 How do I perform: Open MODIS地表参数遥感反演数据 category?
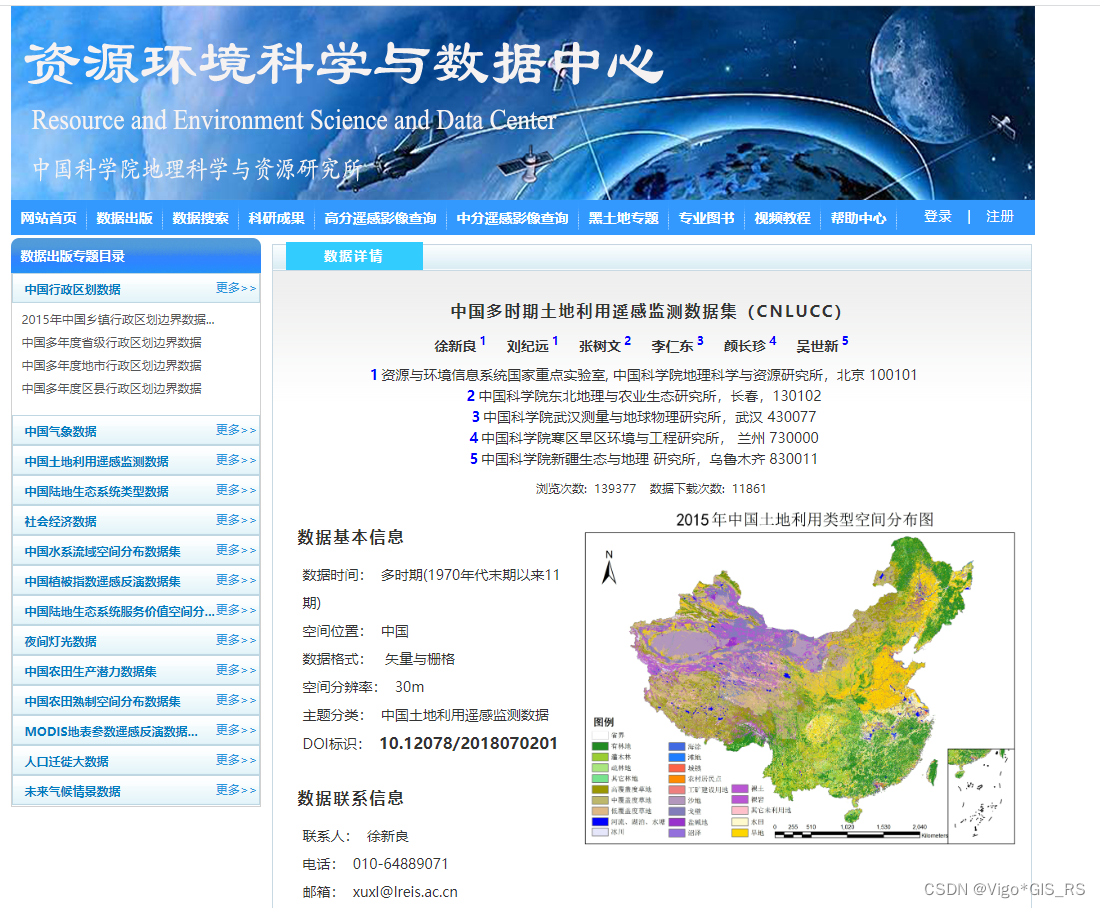(x=111, y=732)
